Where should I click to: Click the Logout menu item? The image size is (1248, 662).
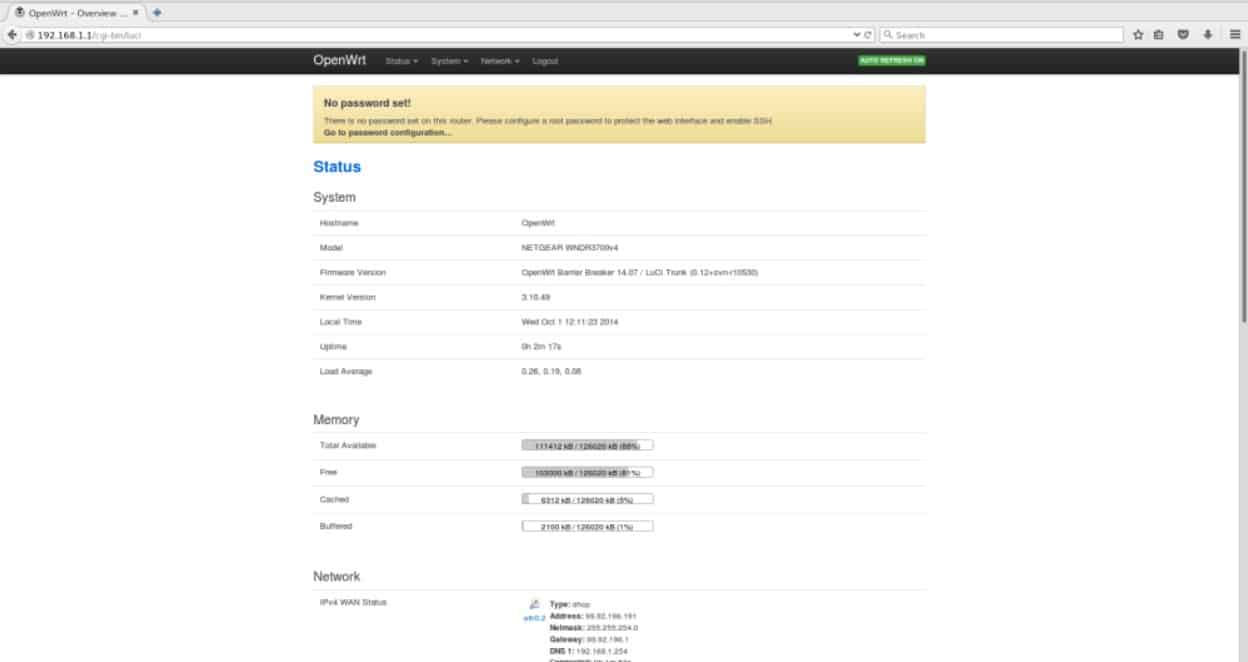[545, 61]
